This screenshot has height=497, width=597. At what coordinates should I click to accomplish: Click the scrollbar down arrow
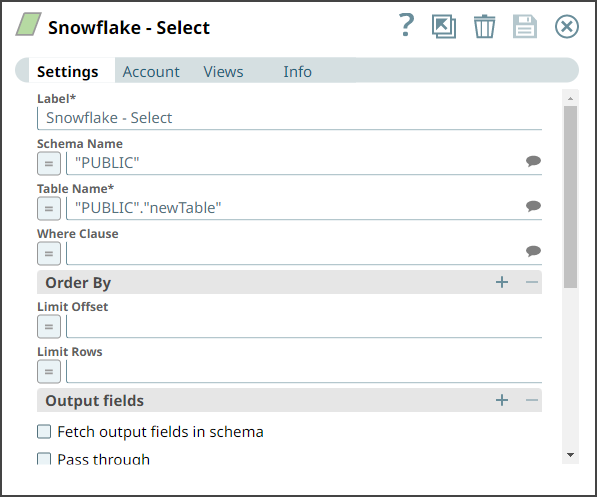pos(570,455)
